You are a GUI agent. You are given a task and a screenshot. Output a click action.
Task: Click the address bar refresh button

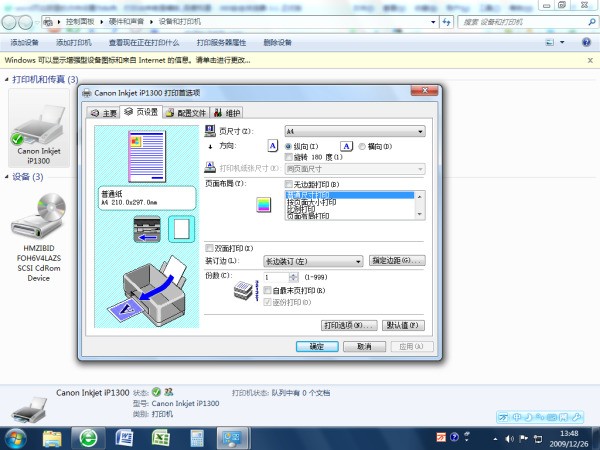coord(446,22)
